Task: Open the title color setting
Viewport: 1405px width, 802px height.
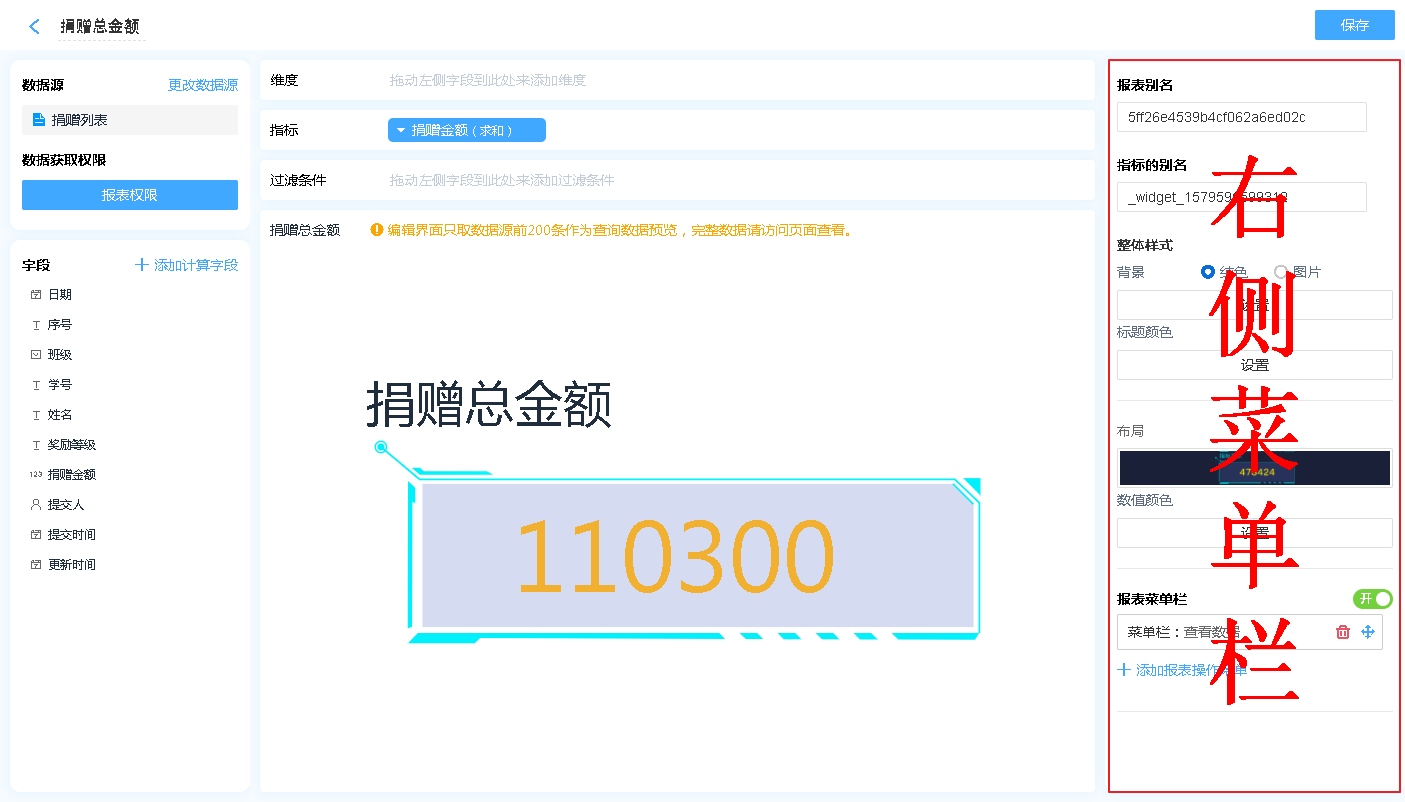Action: tap(1254, 365)
